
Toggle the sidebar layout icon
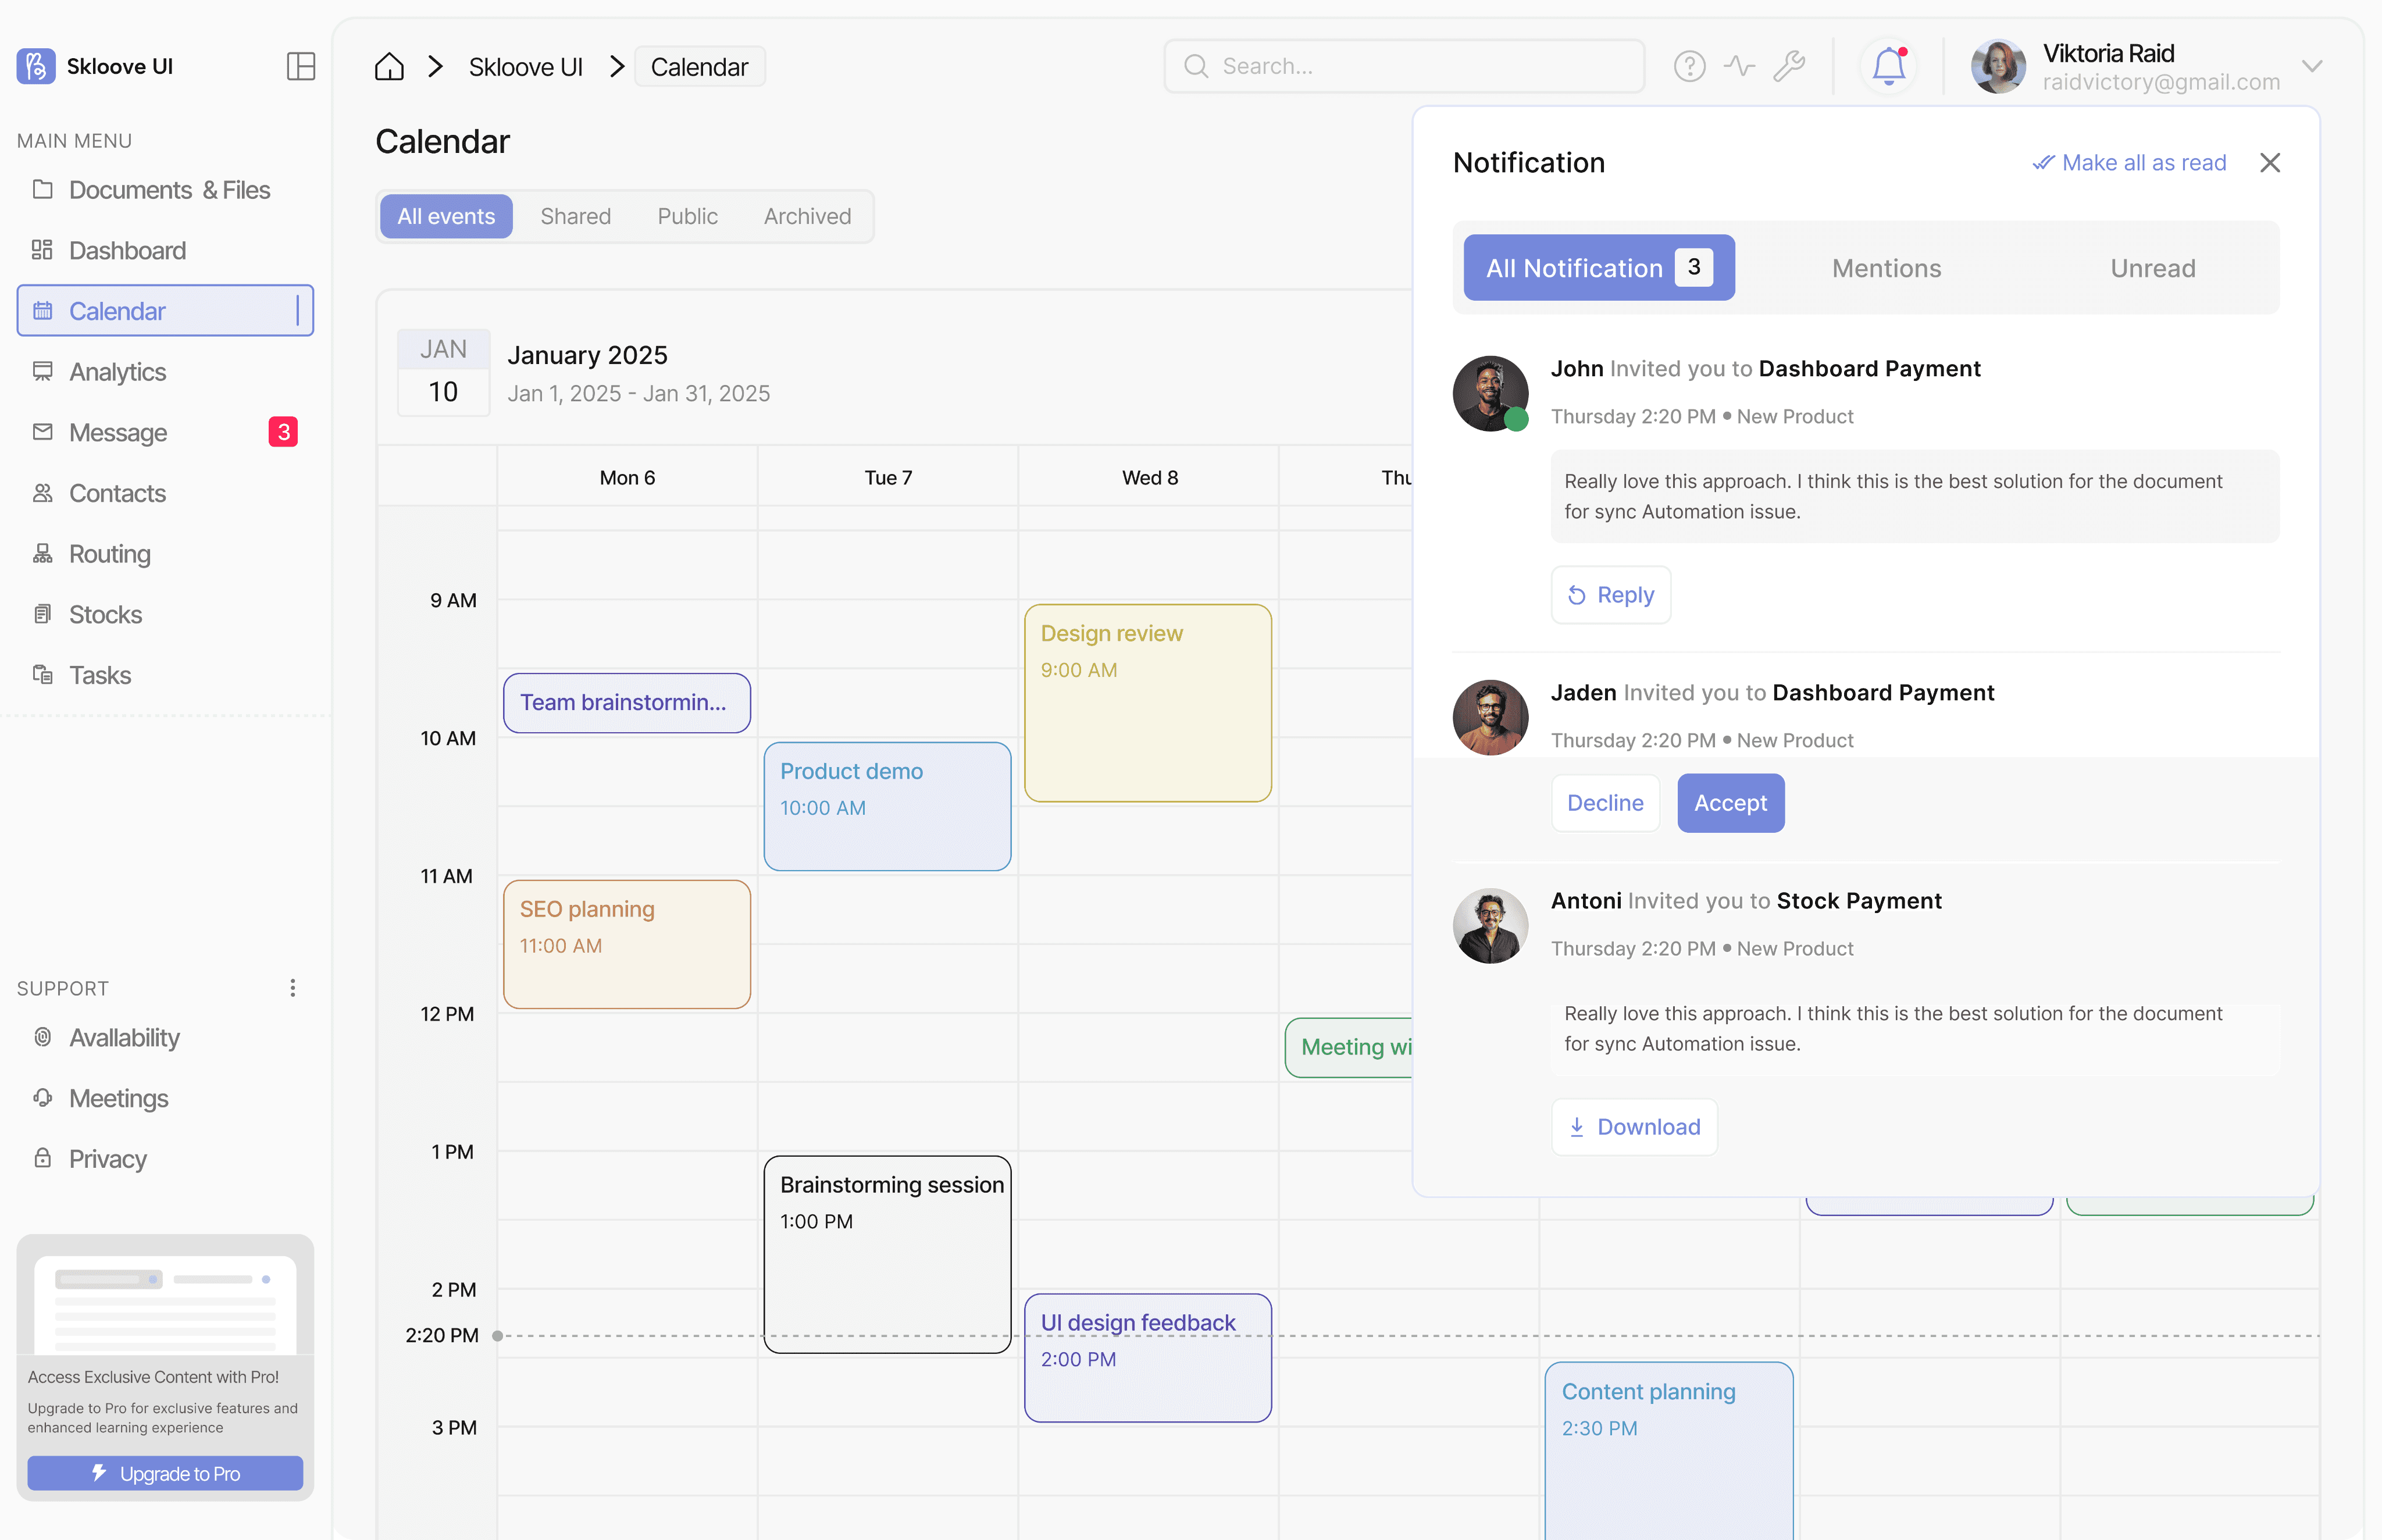tap(300, 66)
